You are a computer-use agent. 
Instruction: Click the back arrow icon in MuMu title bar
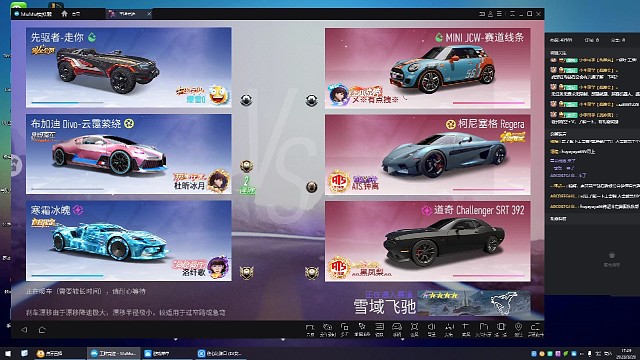(482, 14)
